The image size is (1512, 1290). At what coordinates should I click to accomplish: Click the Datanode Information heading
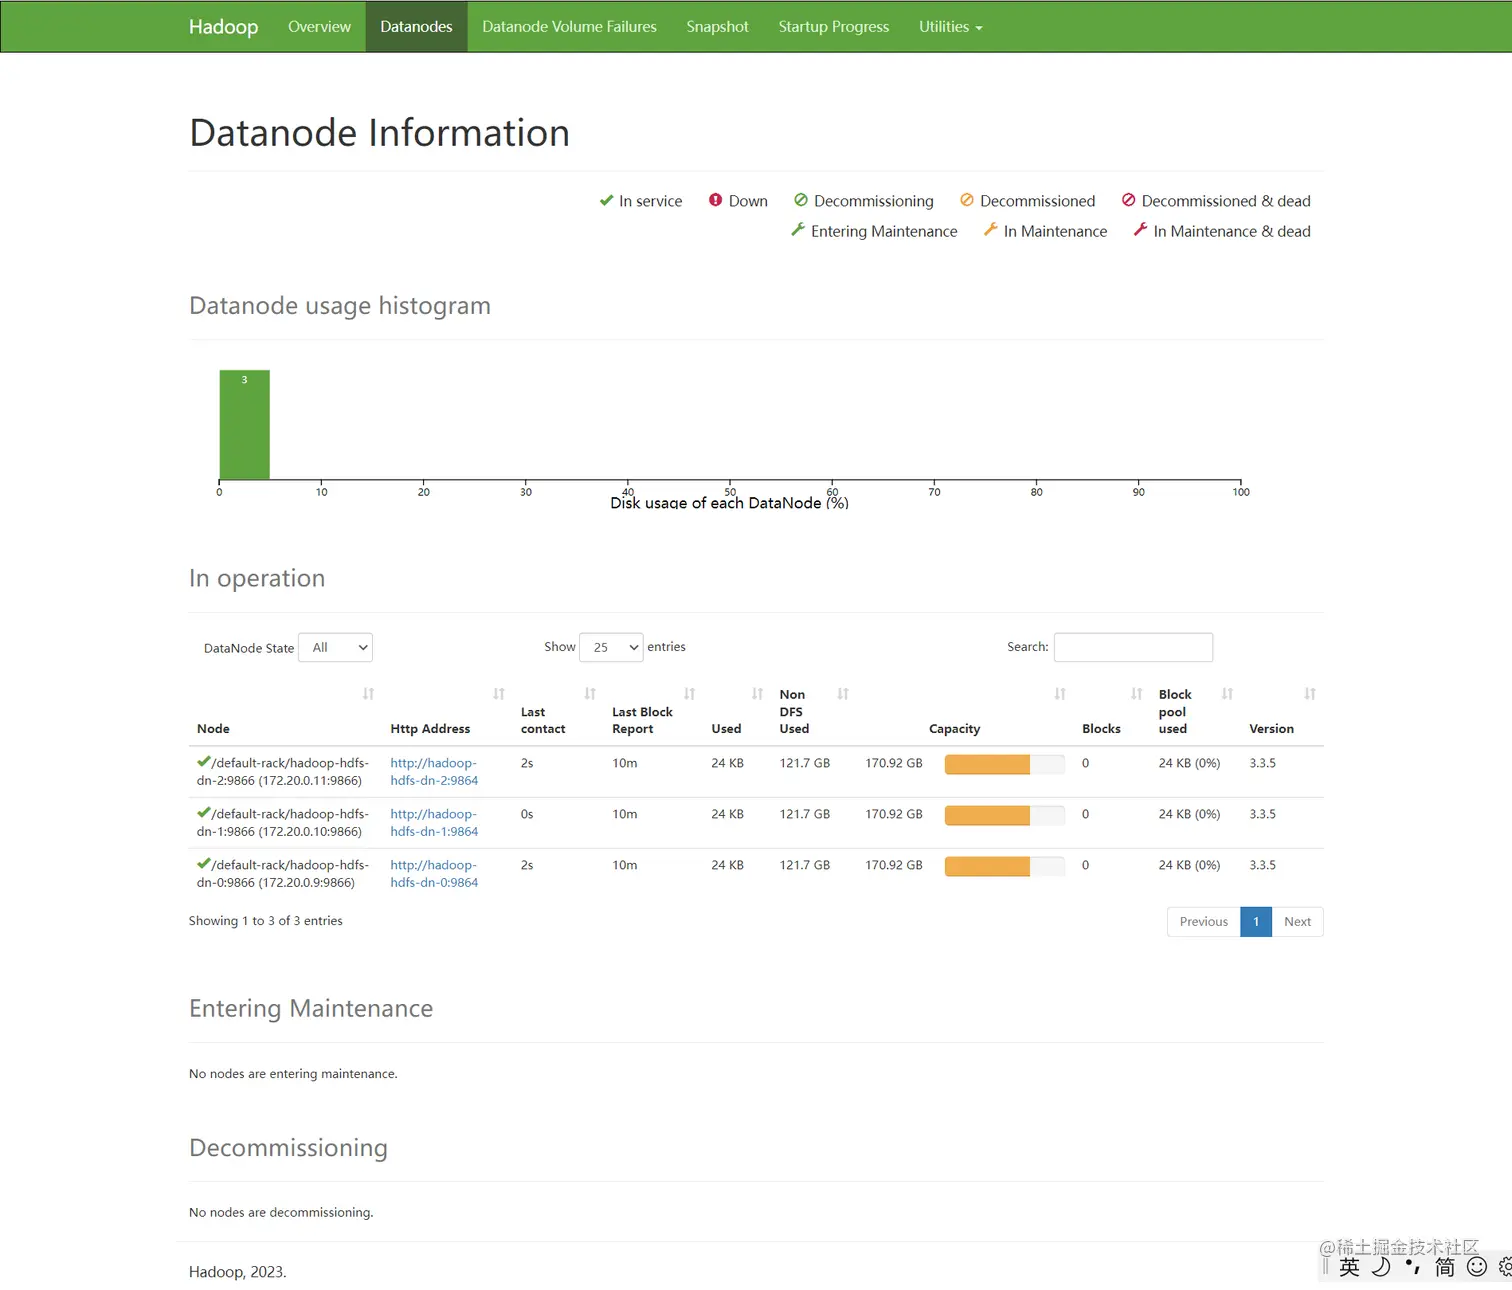point(380,133)
